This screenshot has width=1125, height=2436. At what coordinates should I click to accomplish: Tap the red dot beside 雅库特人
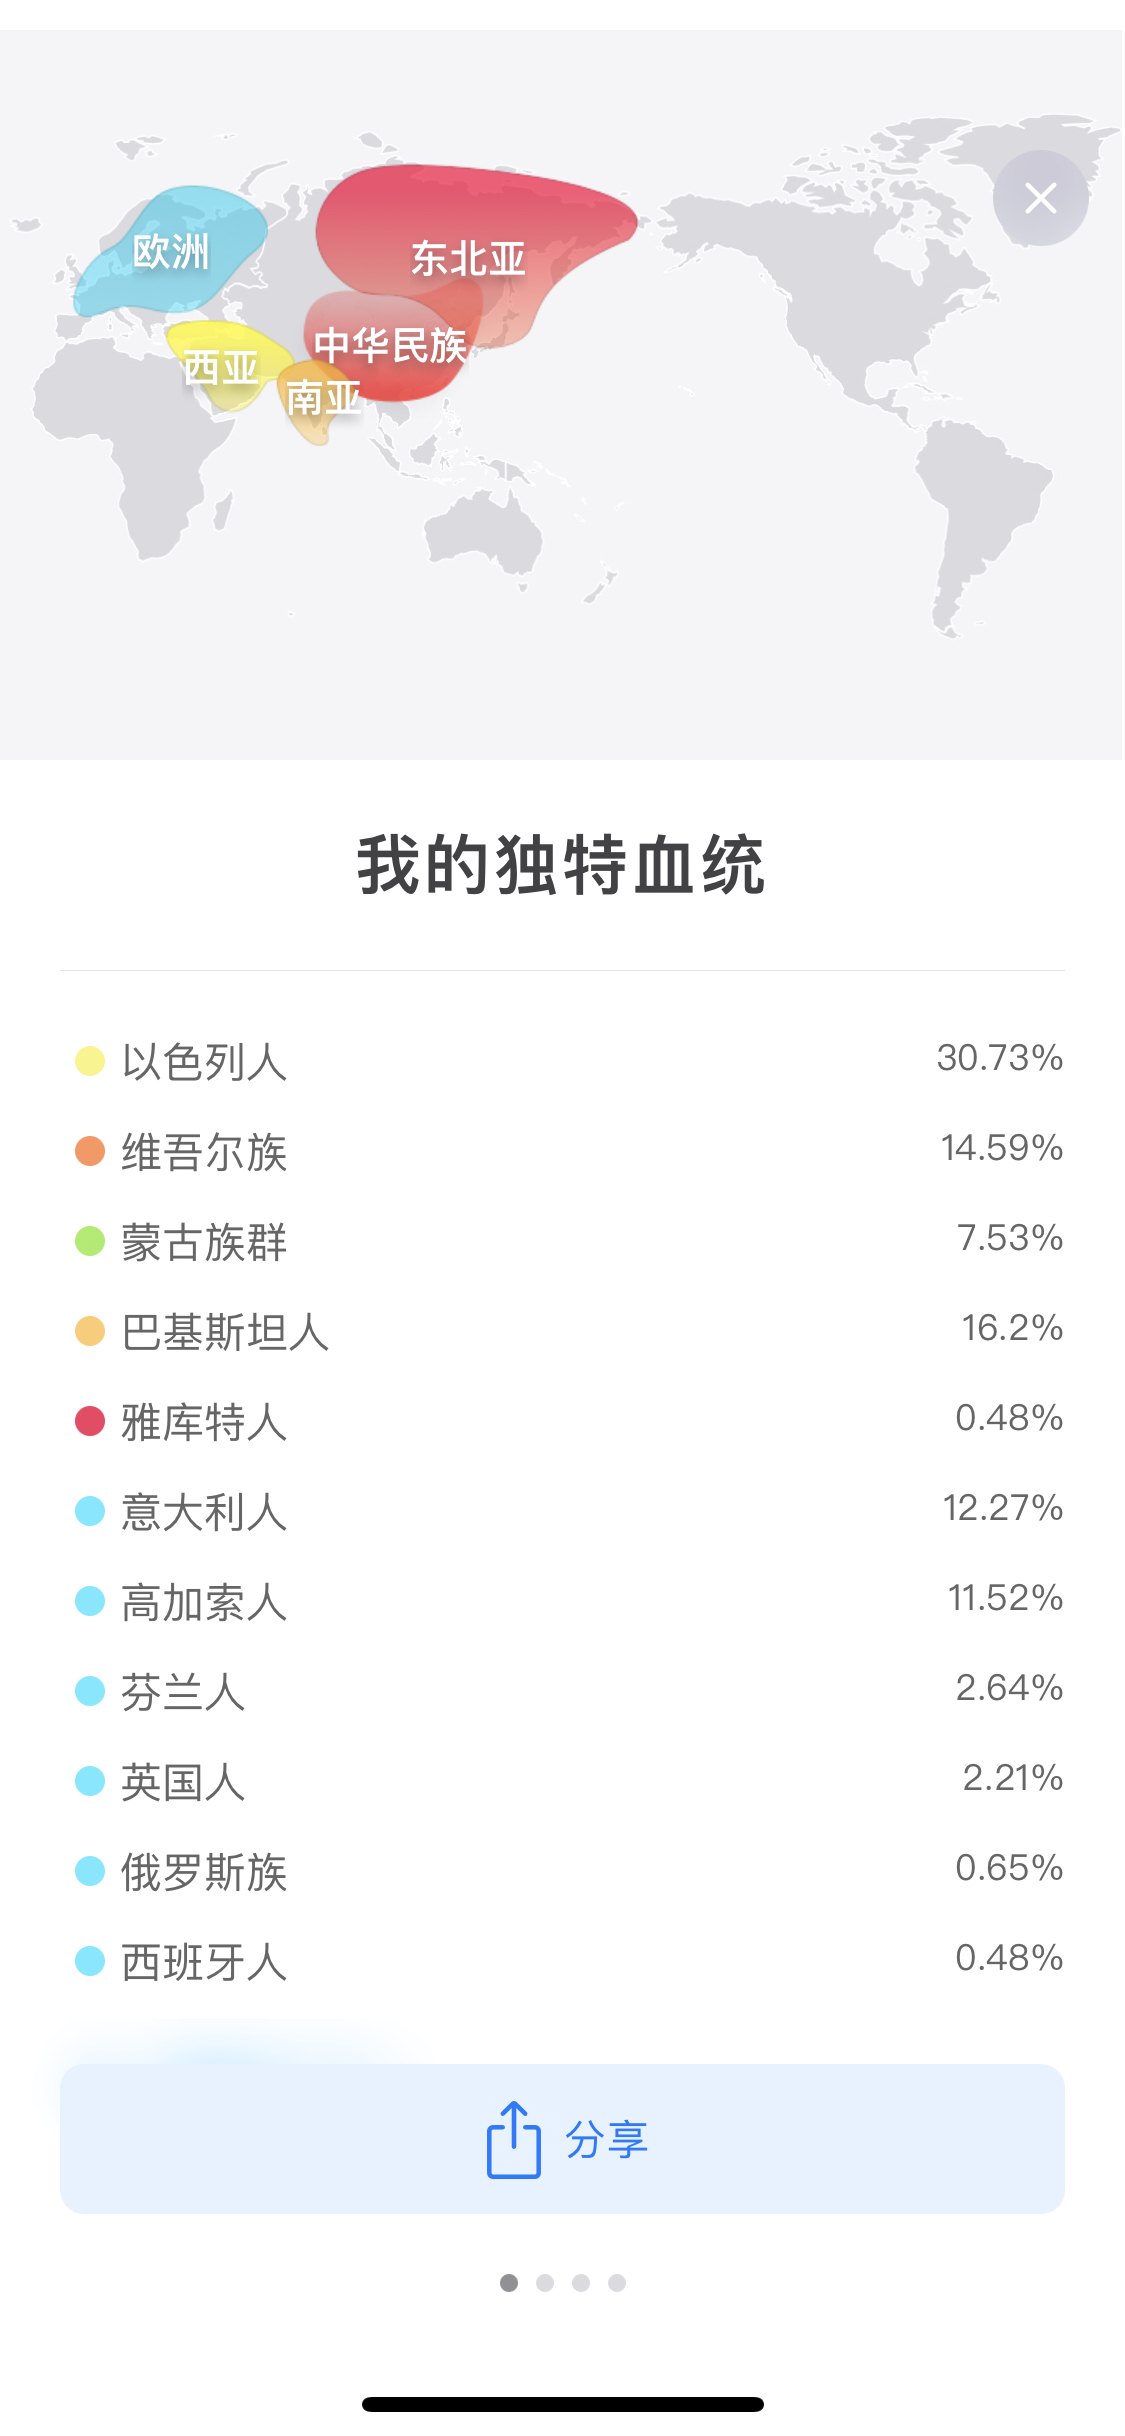click(x=90, y=1421)
